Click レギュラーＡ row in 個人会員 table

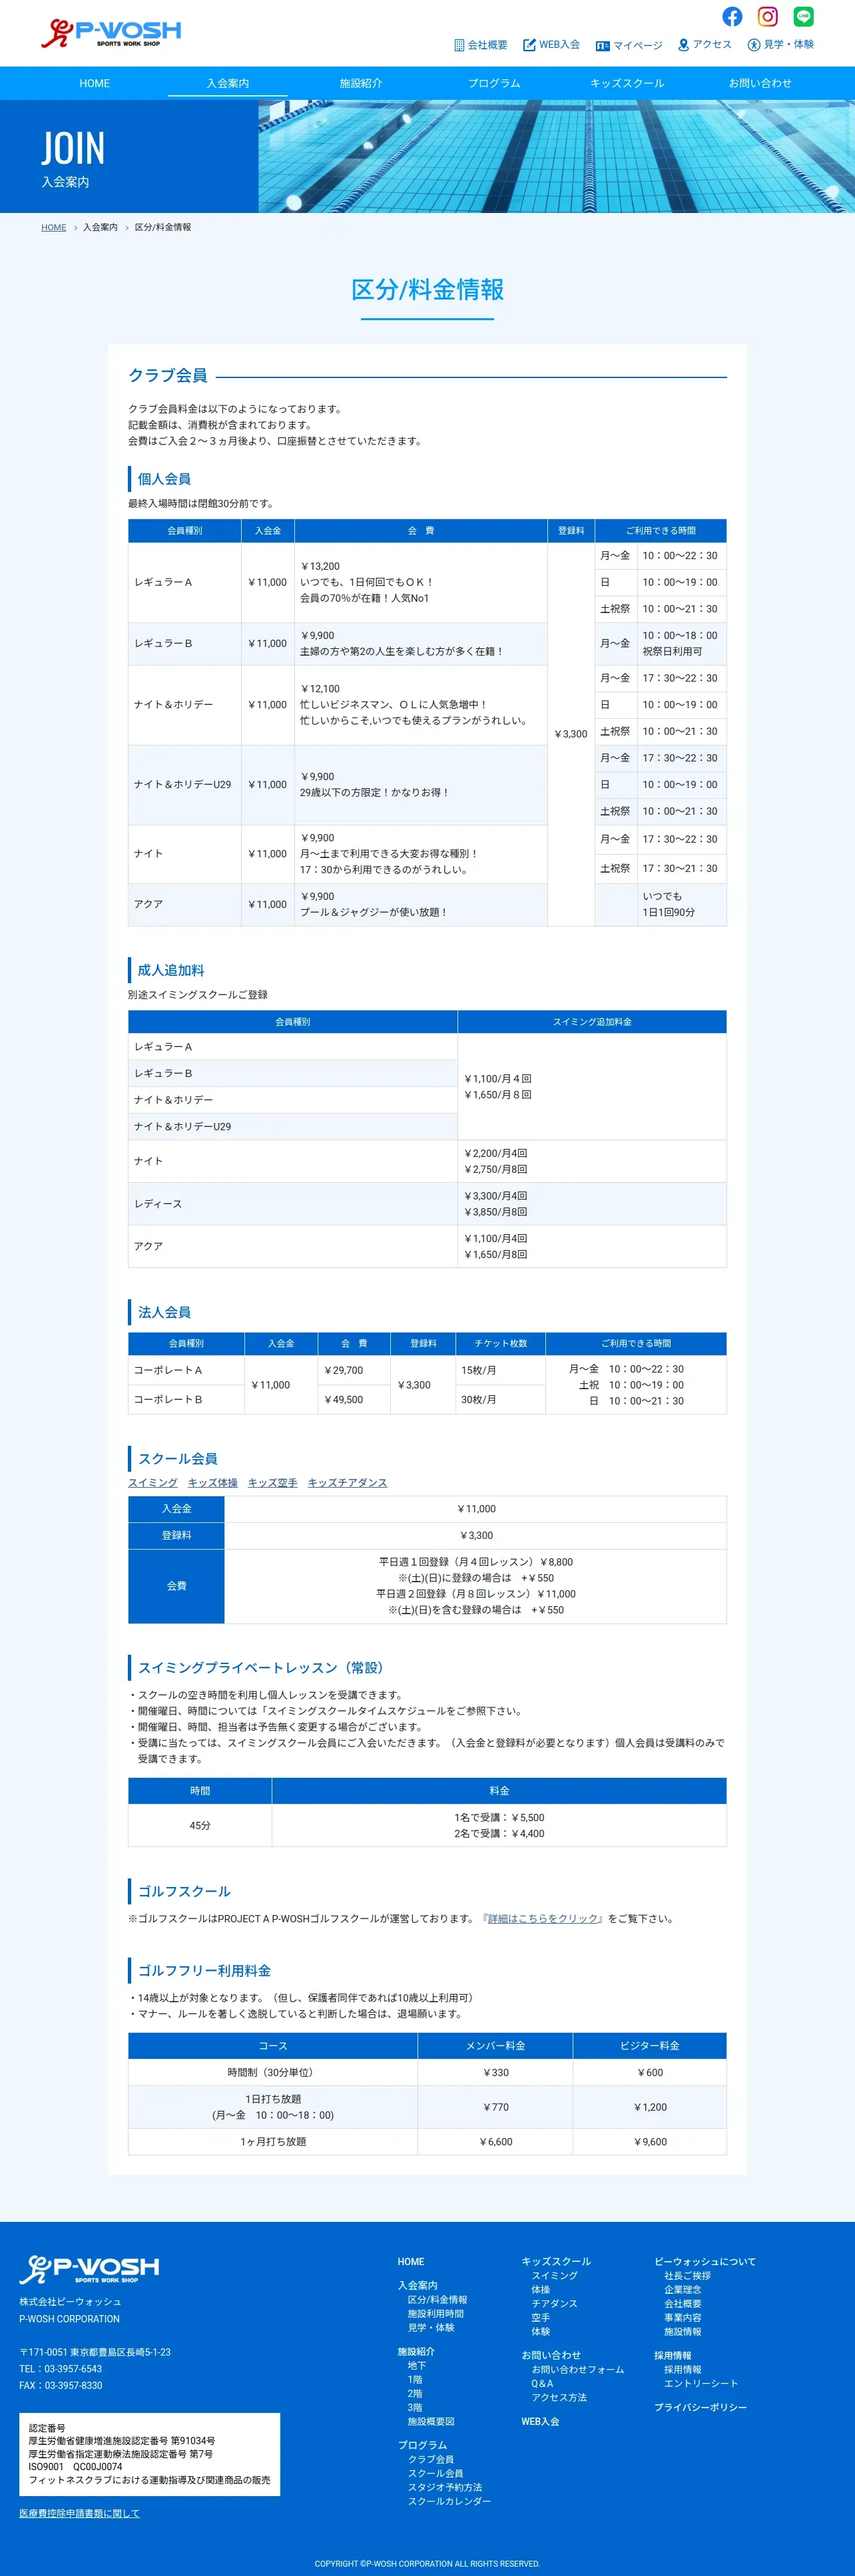pyautogui.click(x=427, y=582)
